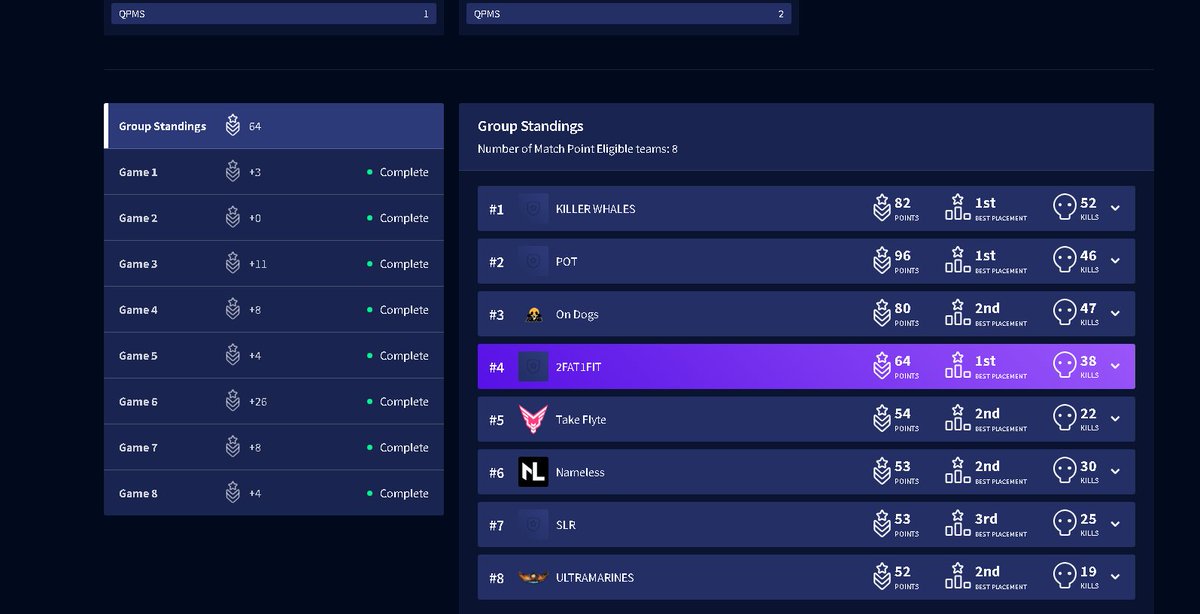
Task: Click the skull kills icon for ULTRAMARINES
Action: [x=1065, y=576]
